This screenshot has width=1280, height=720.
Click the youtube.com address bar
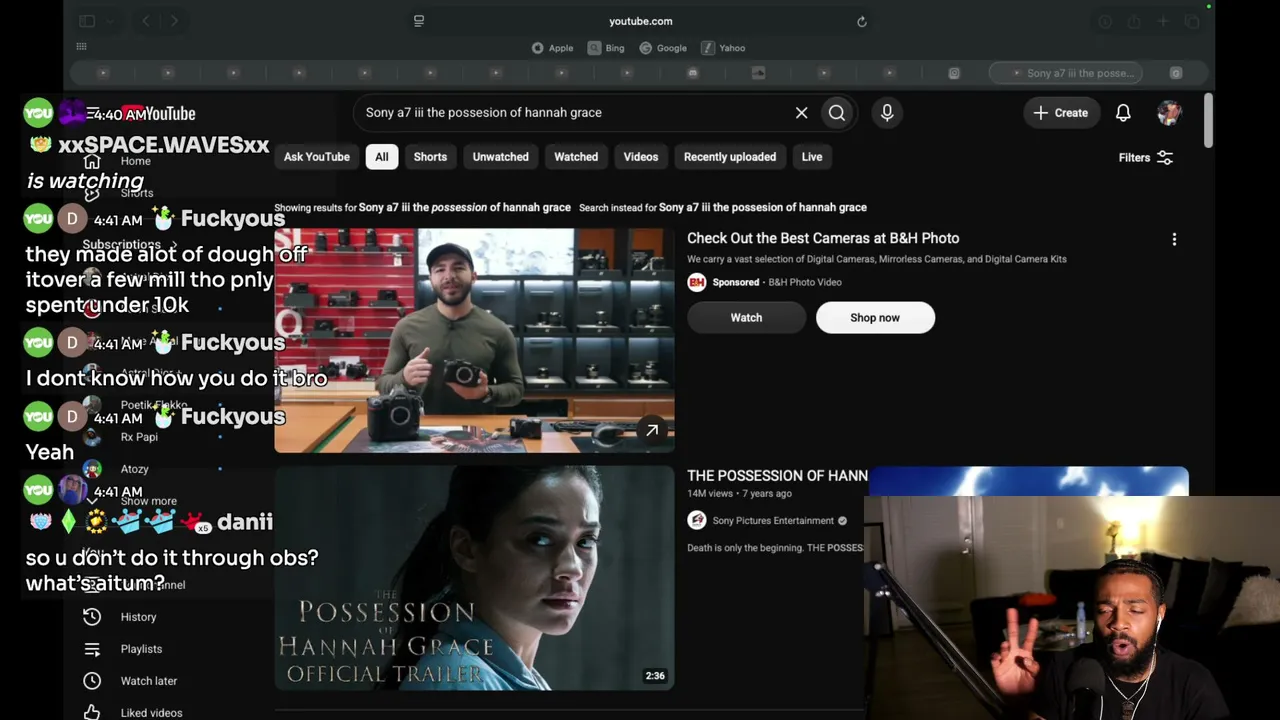click(640, 21)
